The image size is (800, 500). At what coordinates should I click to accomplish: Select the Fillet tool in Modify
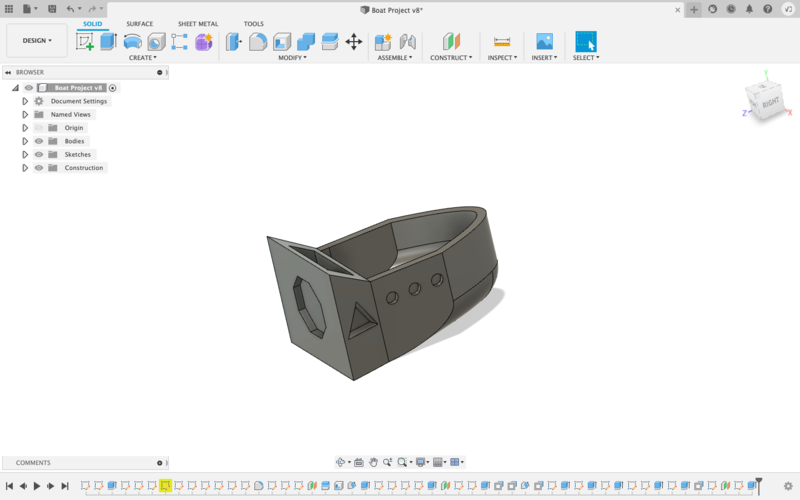coord(258,42)
